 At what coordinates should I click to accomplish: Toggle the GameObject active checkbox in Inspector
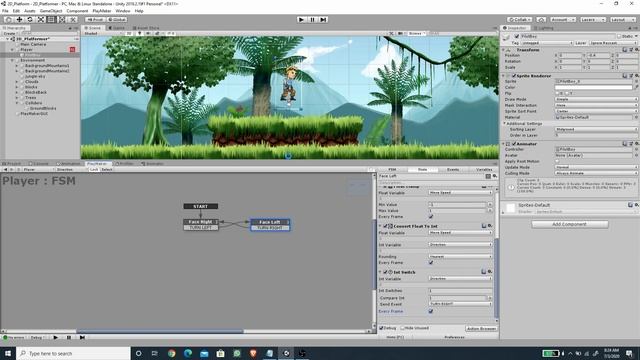click(x=517, y=36)
